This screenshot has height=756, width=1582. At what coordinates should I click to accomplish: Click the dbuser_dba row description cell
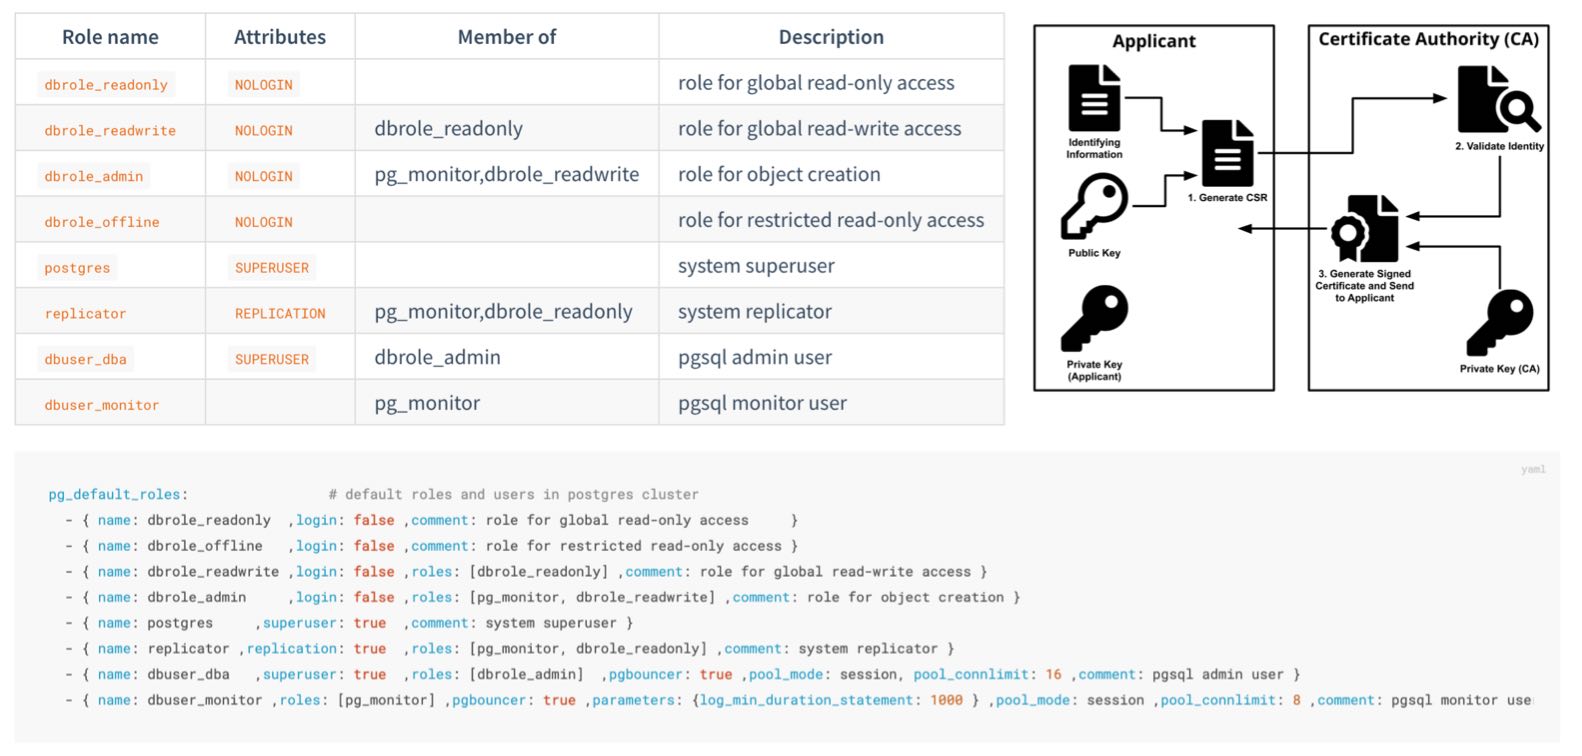[832, 357]
